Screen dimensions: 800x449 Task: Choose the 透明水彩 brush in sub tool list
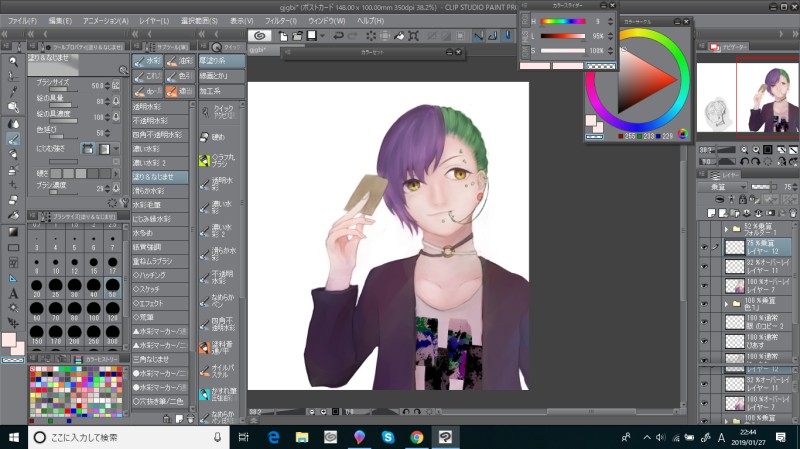(160, 107)
